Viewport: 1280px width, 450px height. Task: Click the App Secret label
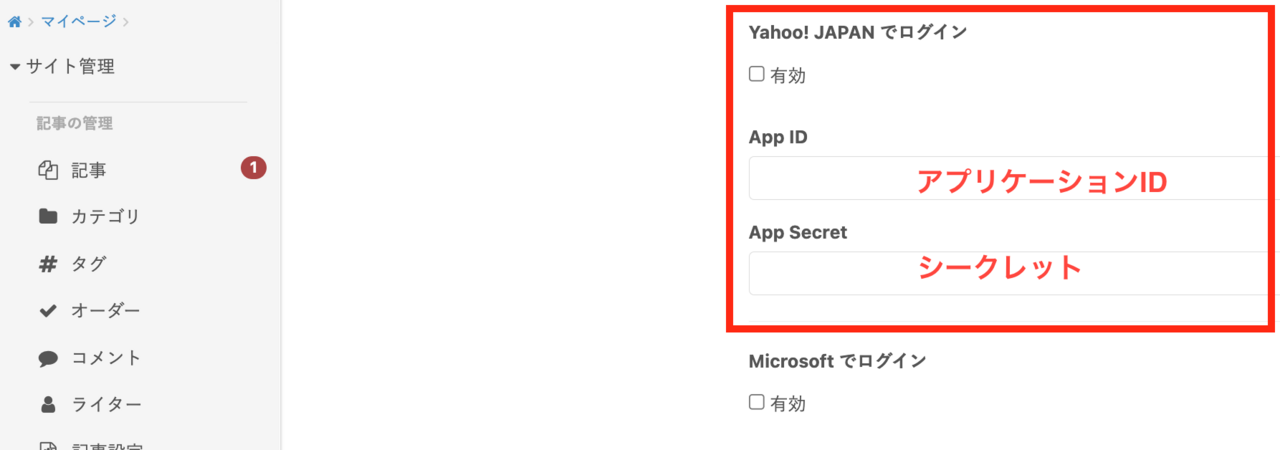click(x=797, y=233)
